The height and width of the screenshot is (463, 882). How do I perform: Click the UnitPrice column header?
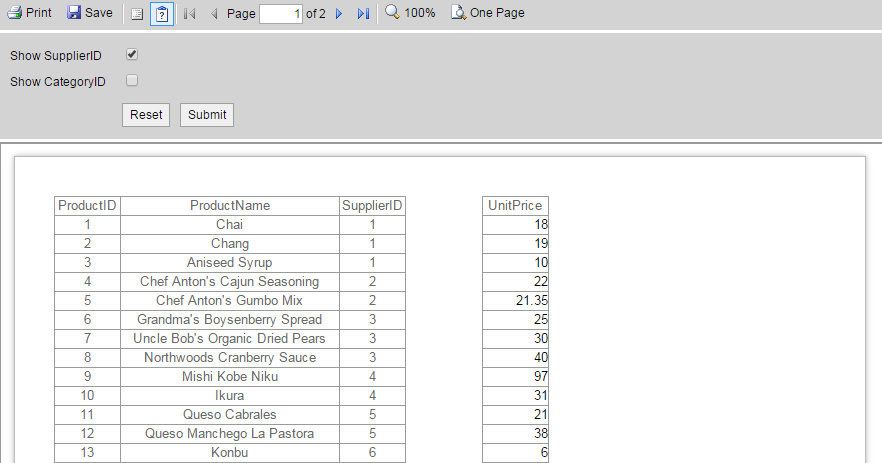pyautogui.click(x=515, y=206)
